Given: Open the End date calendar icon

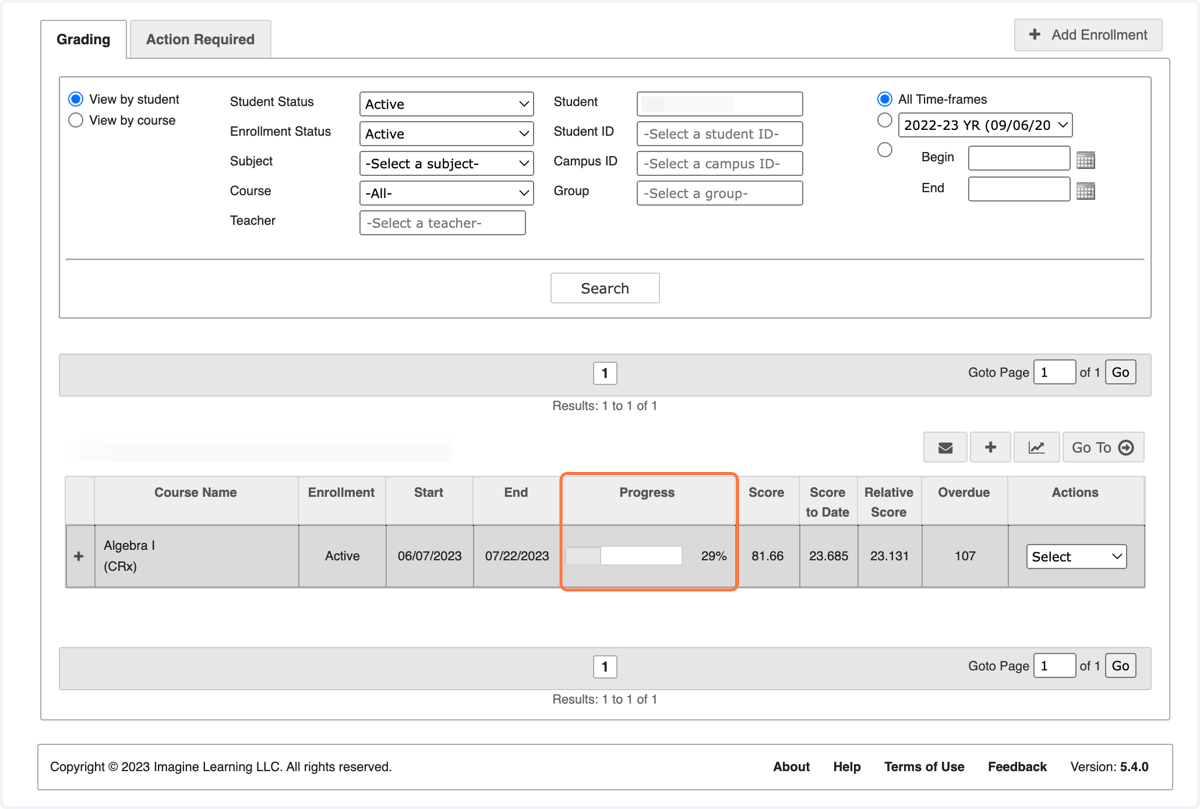Looking at the screenshot, I should coord(1086,190).
